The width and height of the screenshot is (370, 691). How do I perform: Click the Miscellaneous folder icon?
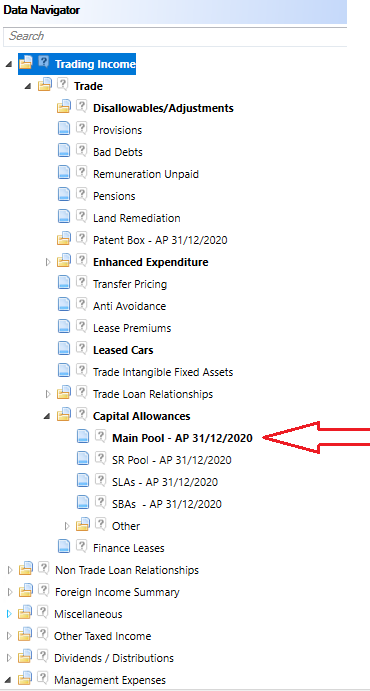[26, 613]
